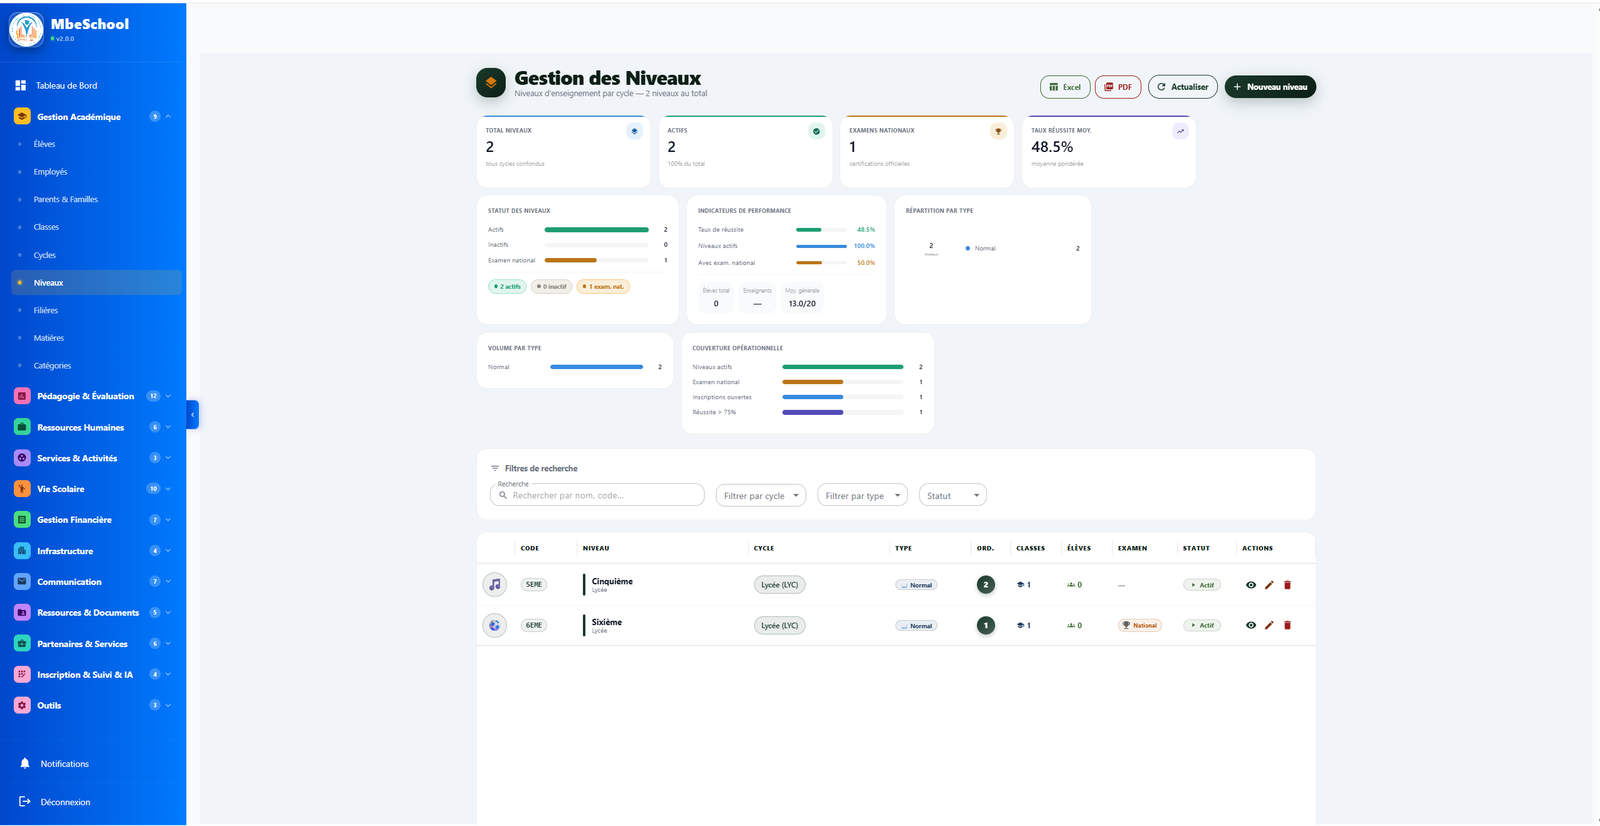This screenshot has height=826, width=1600.
Task: Click the Outils sidebar icon
Action: [22, 706]
